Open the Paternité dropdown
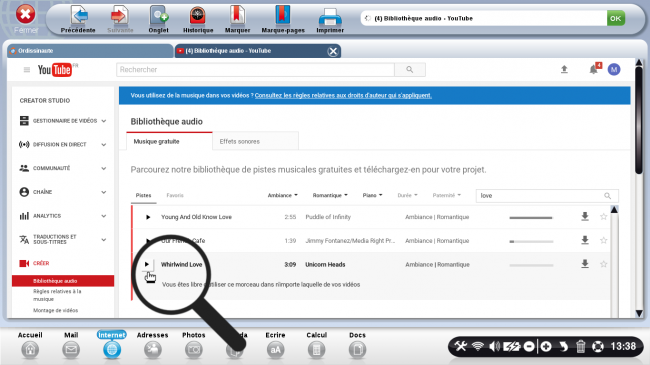 (x=446, y=195)
